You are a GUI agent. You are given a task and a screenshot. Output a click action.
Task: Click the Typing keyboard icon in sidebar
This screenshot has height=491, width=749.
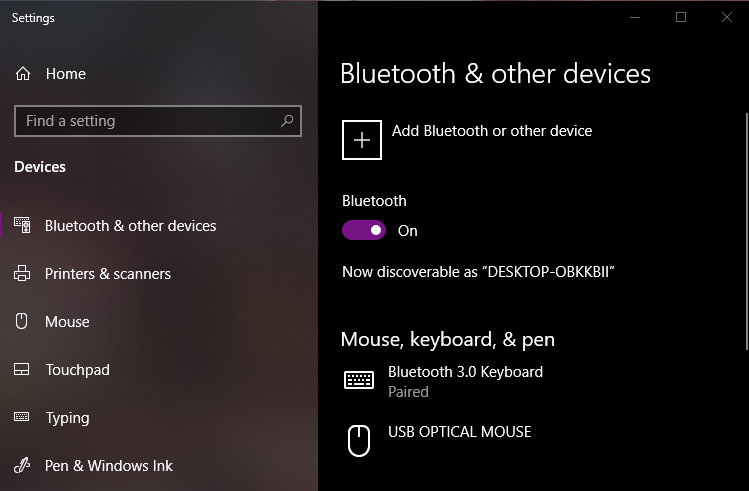coord(21,417)
